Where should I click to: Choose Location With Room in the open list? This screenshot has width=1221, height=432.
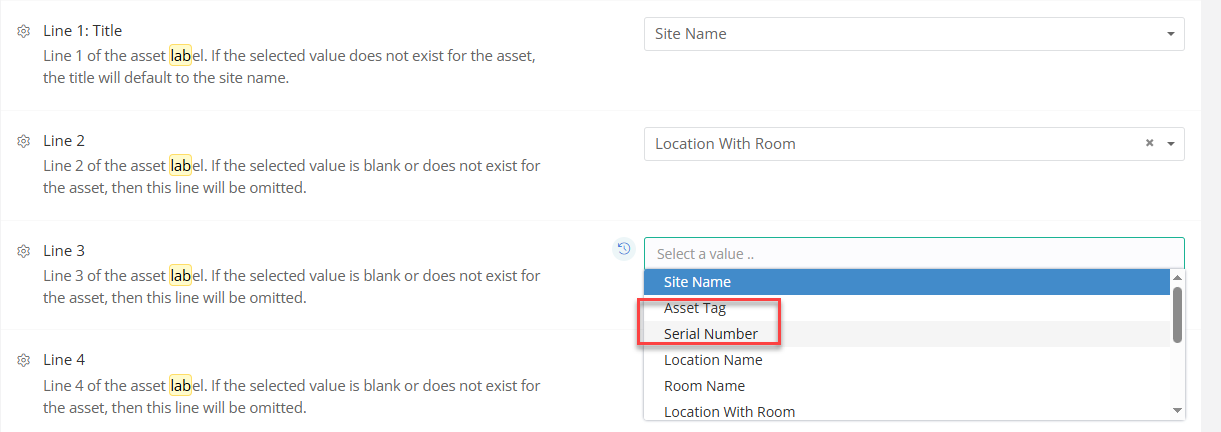[907, 411]
